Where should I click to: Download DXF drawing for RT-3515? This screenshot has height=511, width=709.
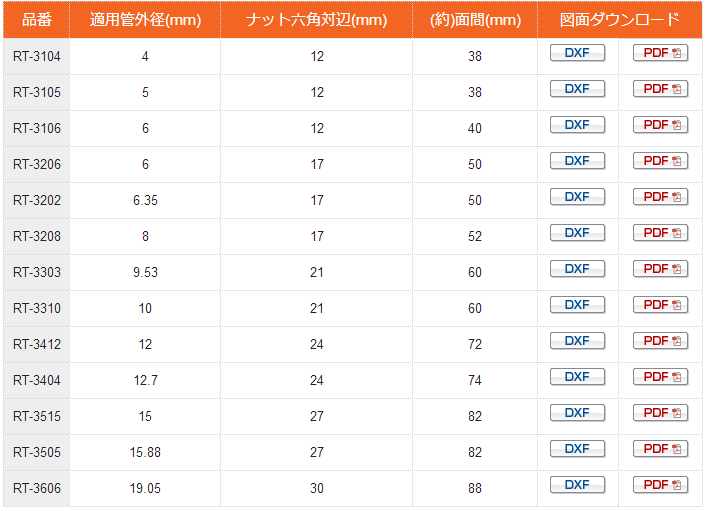[577, 413]
